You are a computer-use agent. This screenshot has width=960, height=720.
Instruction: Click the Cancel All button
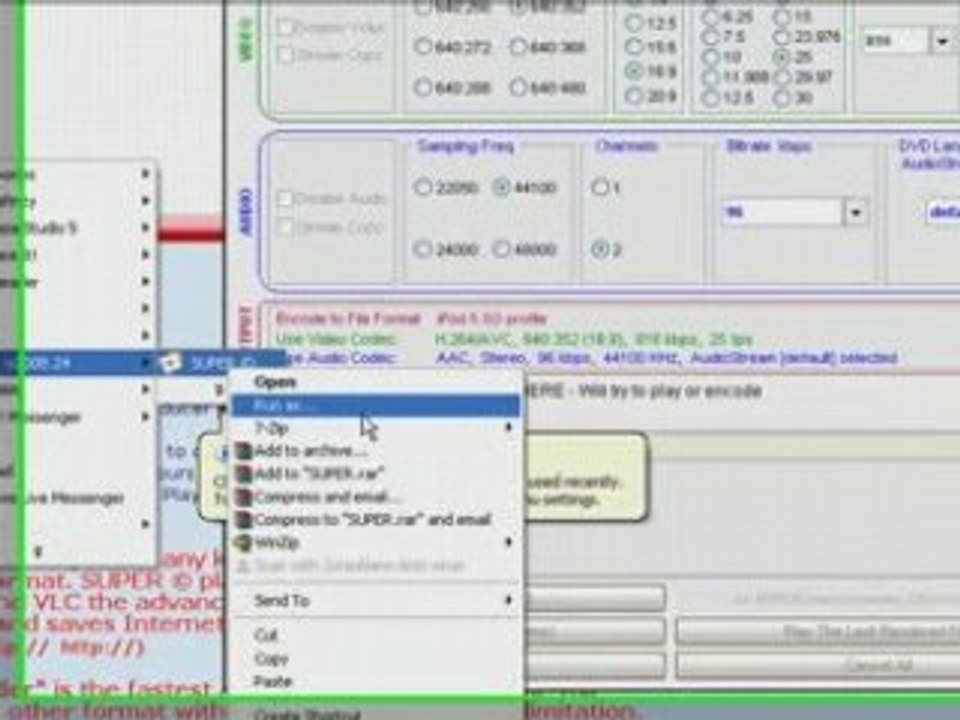tap(818, 666)
